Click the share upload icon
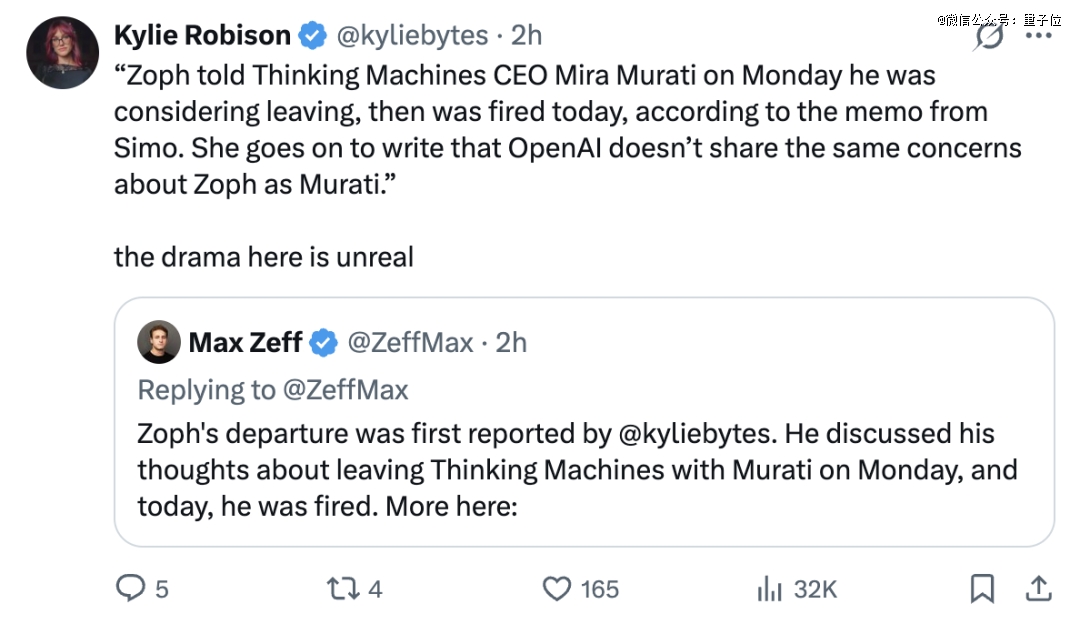The width and height of the screenshot is (1080, 624). [1038, 589]
